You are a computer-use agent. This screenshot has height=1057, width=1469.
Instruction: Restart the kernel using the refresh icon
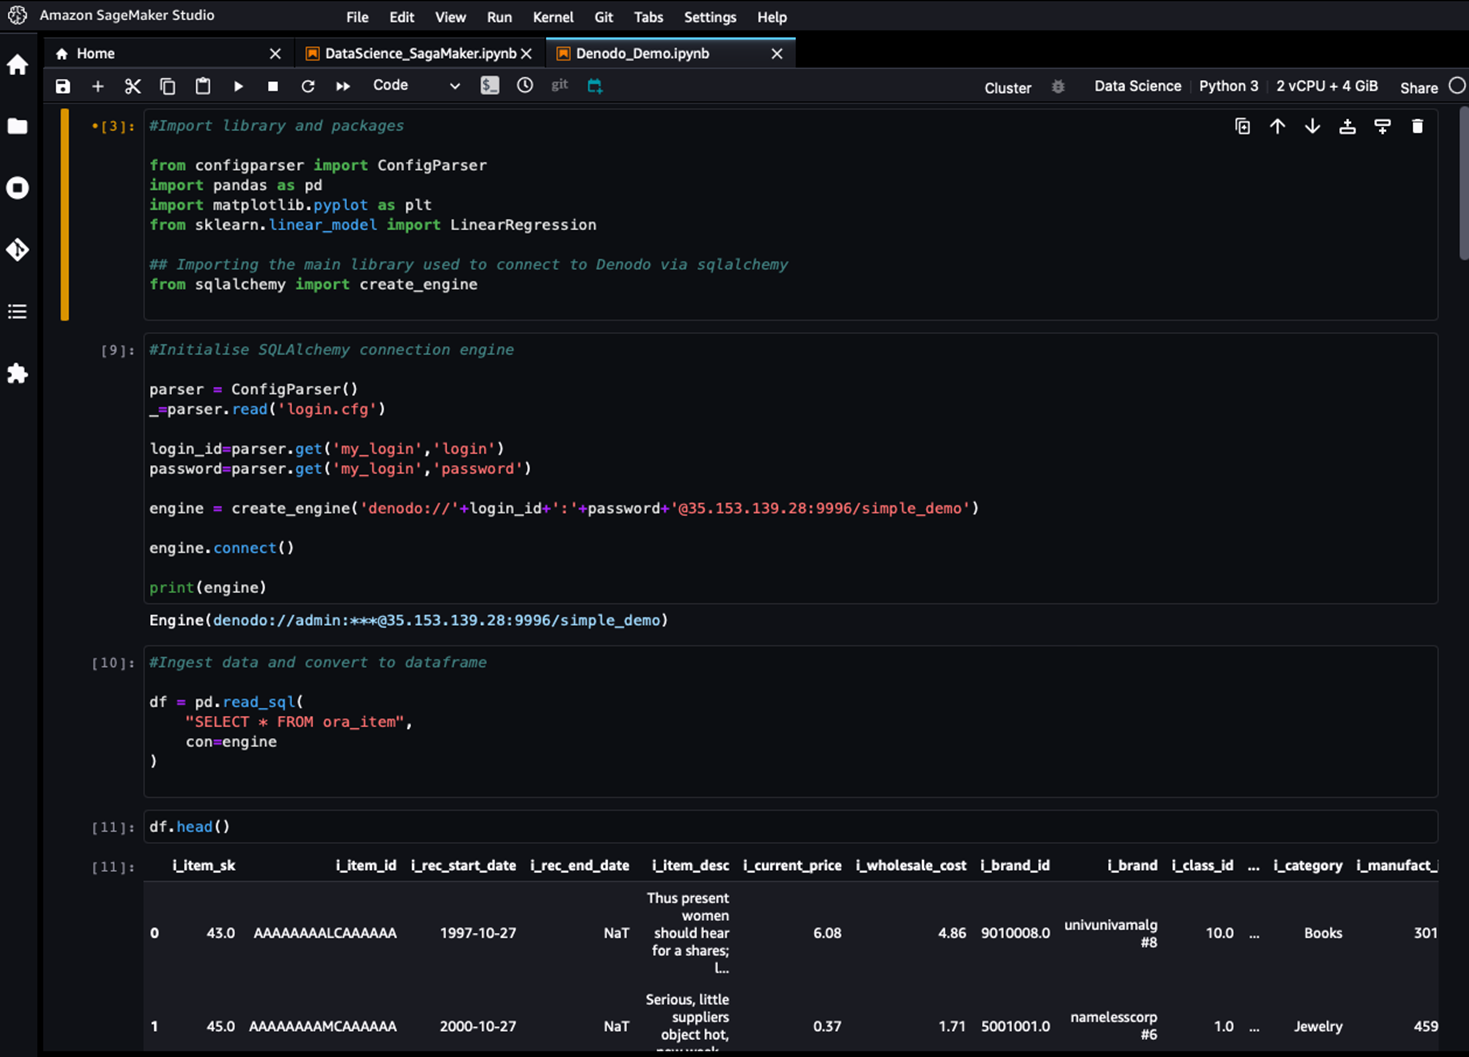click(x=308, y=87)
